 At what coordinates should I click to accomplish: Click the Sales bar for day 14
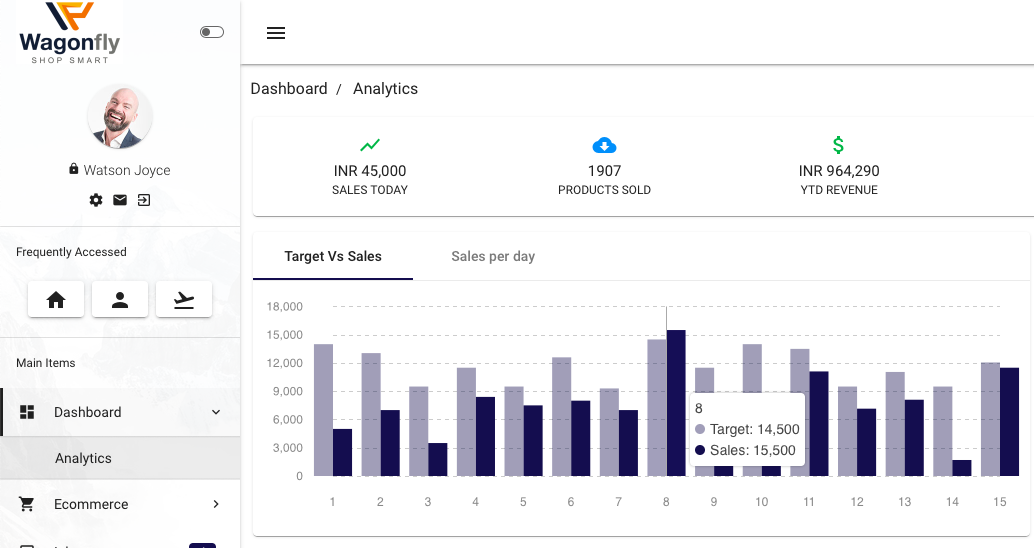[962, 468]
